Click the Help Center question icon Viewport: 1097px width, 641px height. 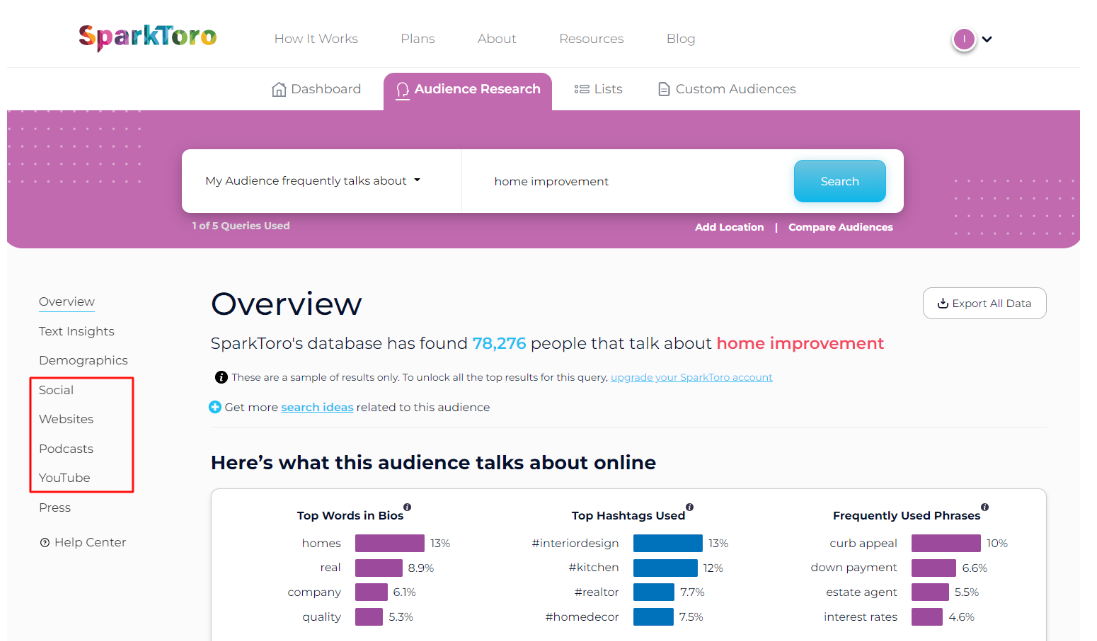[x=45, y=542]
